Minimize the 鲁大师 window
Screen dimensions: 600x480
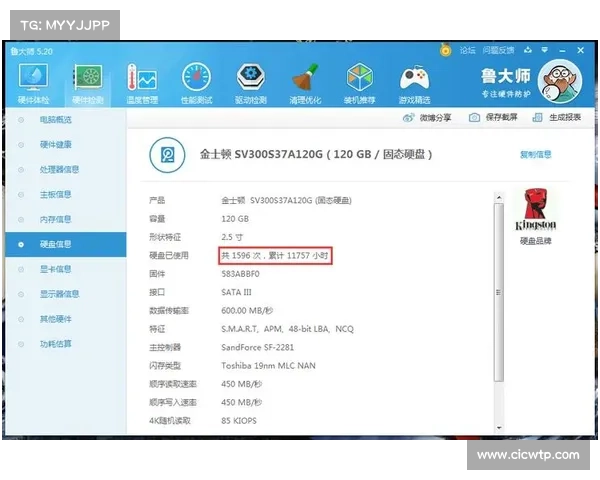pos(562,51)
